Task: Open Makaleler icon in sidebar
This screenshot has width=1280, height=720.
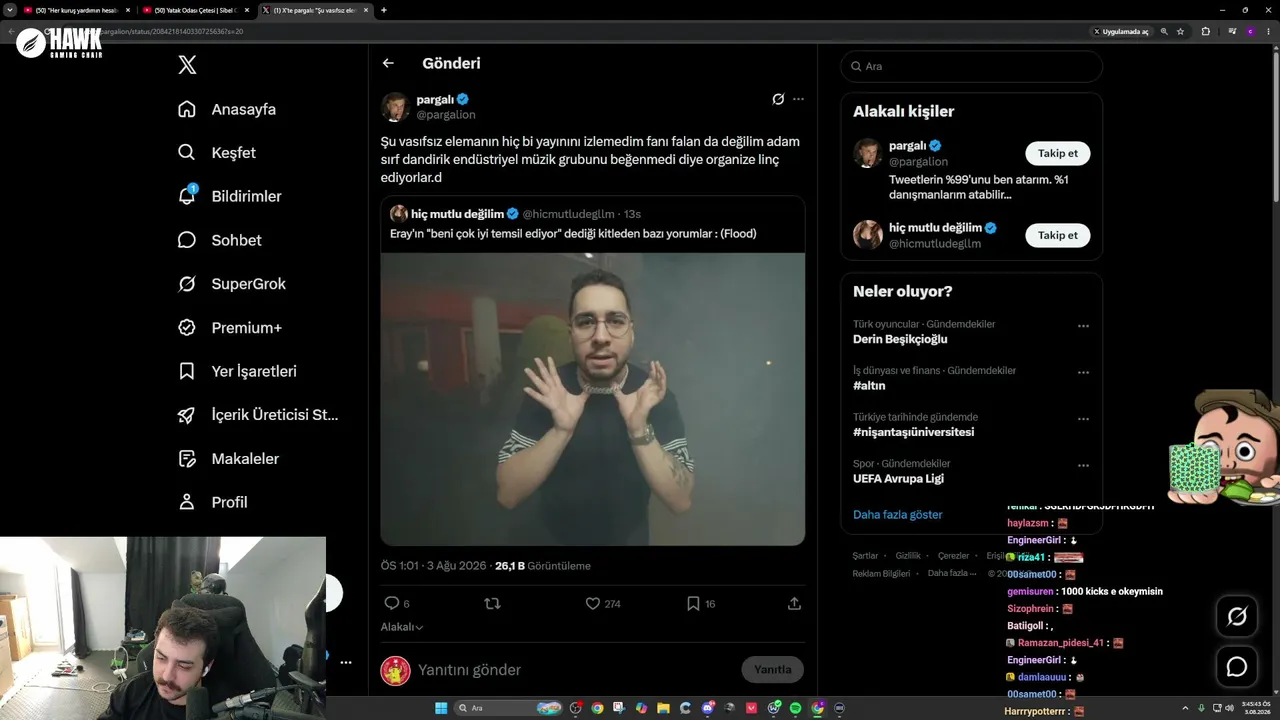Action: coord(187,458)
